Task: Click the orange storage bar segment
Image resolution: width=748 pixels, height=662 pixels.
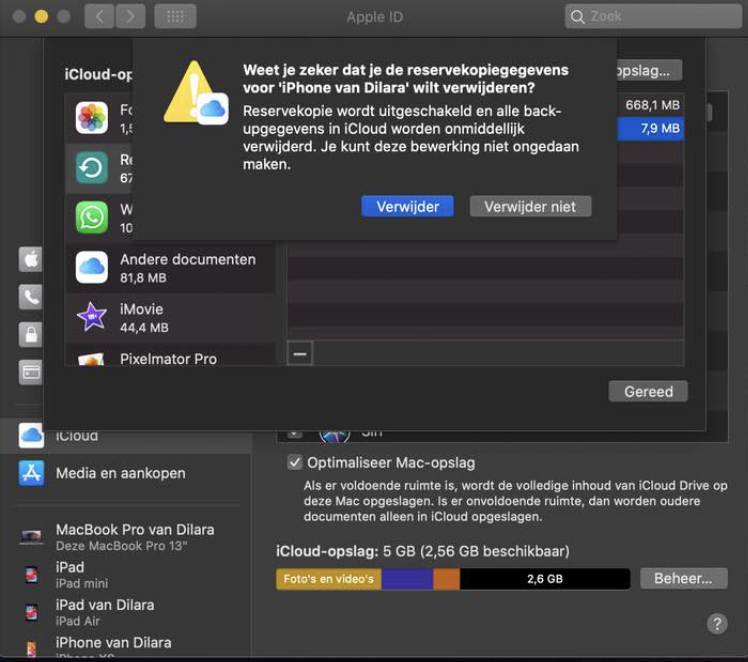Action: [447, 579]
